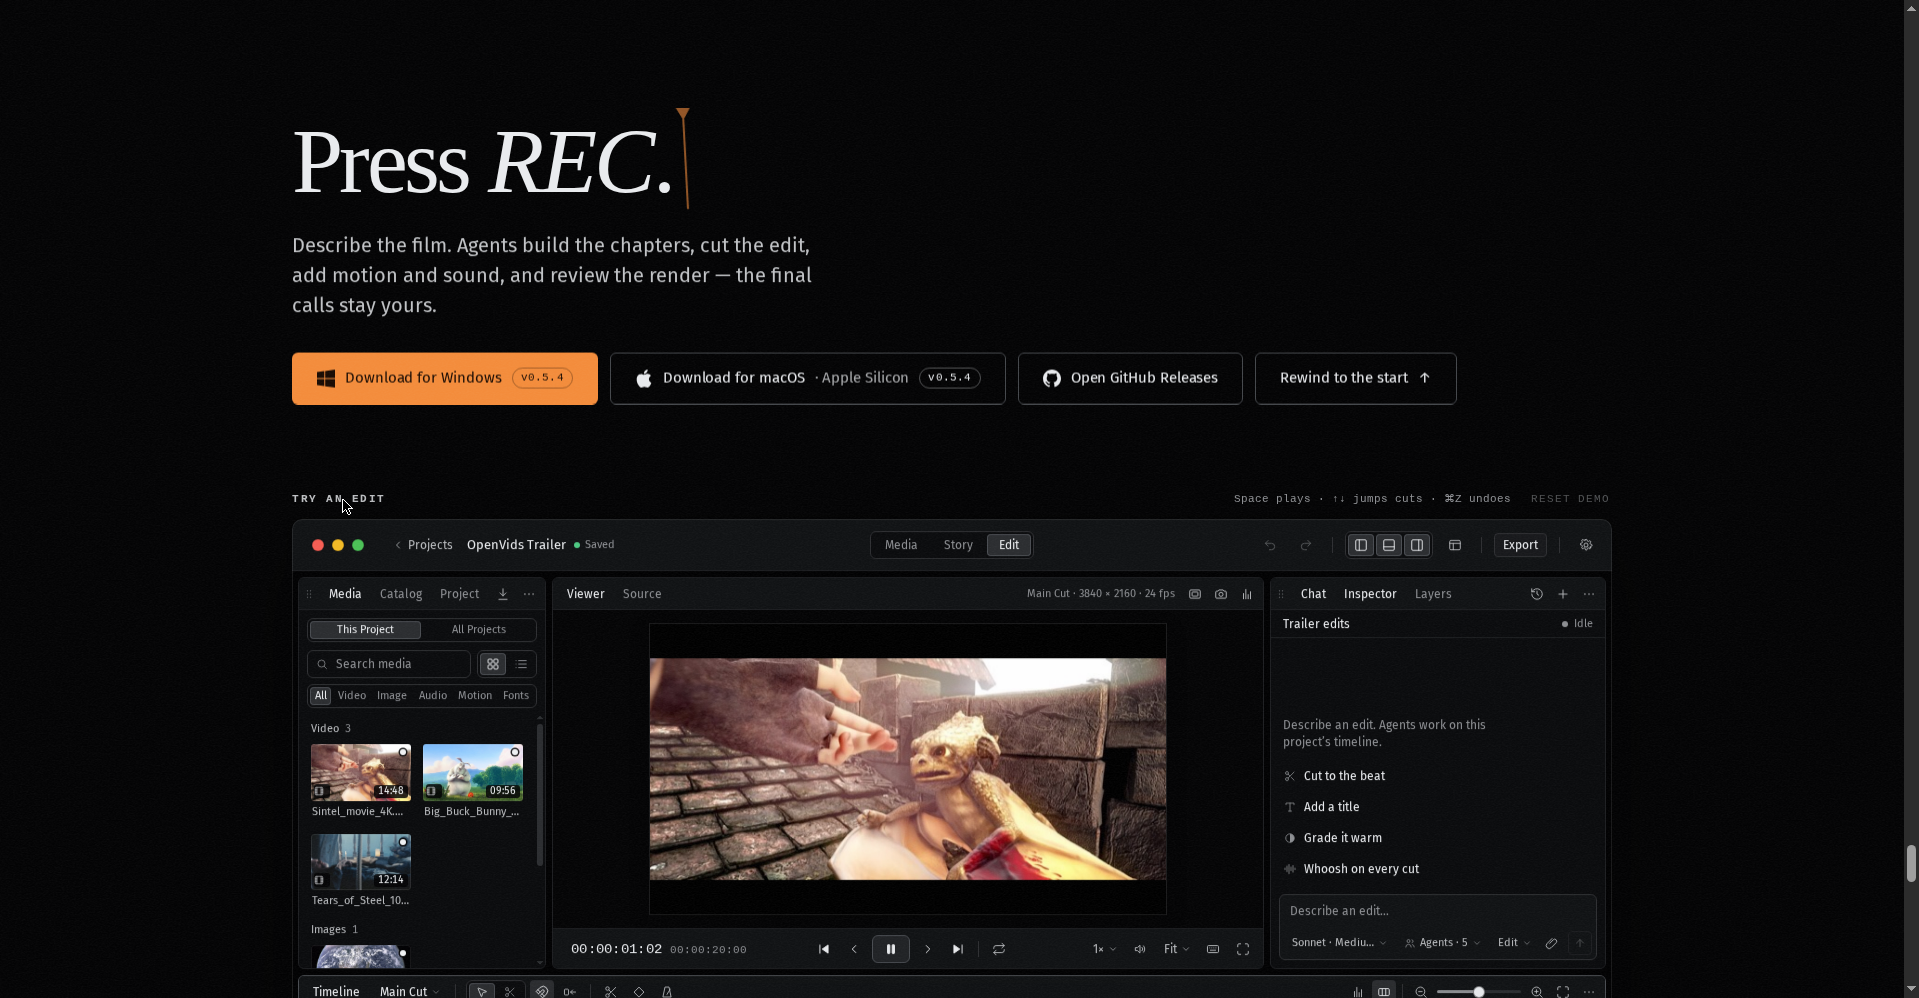Click the Export button
Screen dimensions: 1919x998
[1520, 545]
